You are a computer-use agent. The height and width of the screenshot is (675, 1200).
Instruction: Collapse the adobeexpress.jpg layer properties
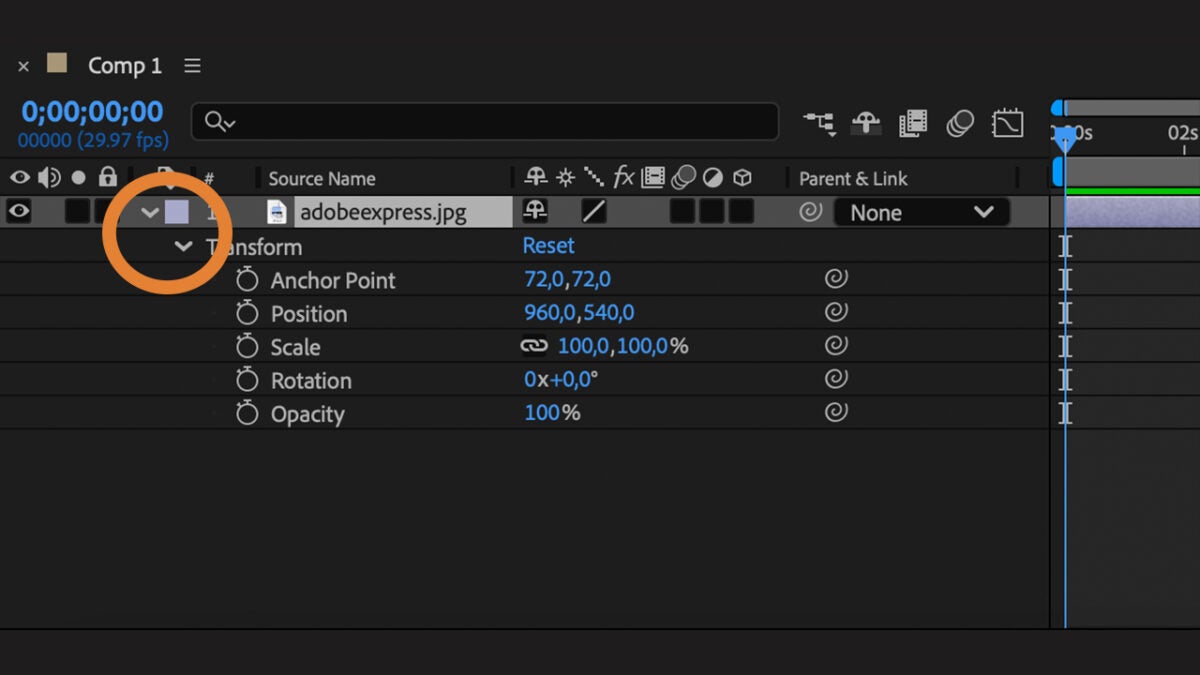[150, 212]
